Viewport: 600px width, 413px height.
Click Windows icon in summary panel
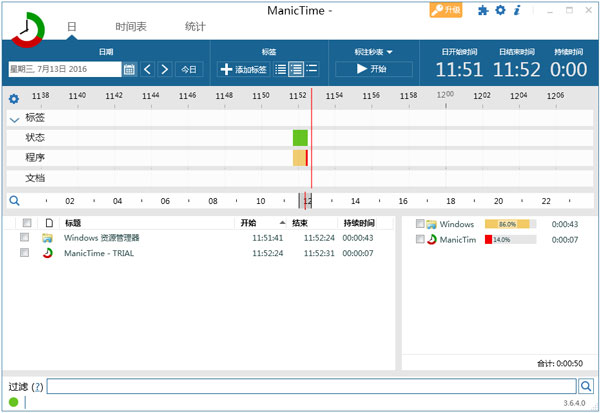coord(432,224)
